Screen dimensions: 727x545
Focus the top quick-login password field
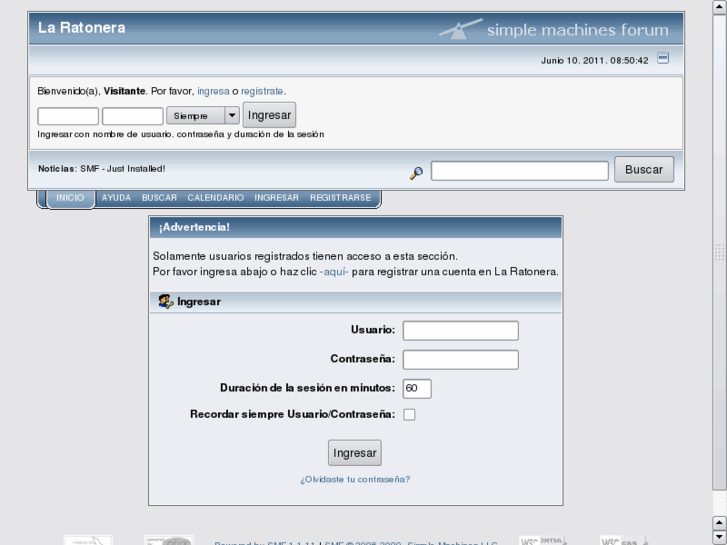coord(133,116)
